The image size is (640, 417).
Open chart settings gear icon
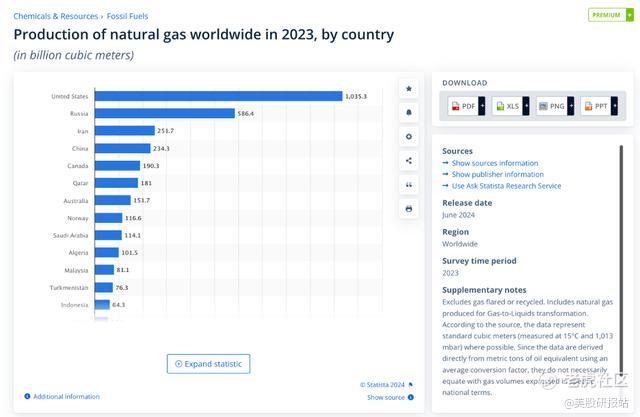pos(408,136)
